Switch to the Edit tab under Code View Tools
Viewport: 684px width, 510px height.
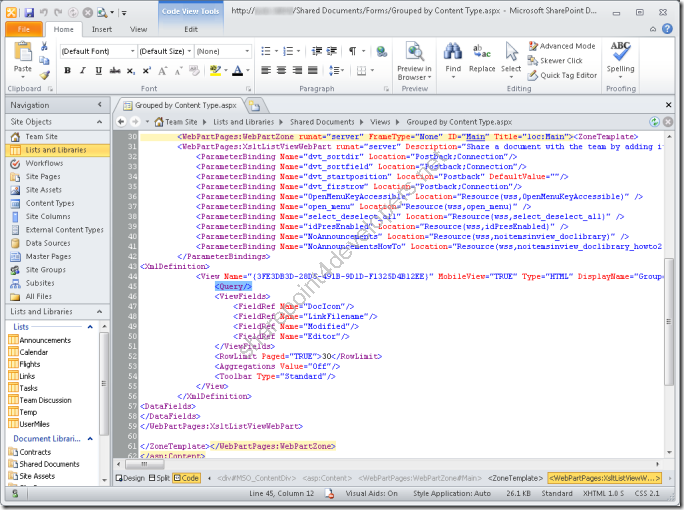click(191, 29)
